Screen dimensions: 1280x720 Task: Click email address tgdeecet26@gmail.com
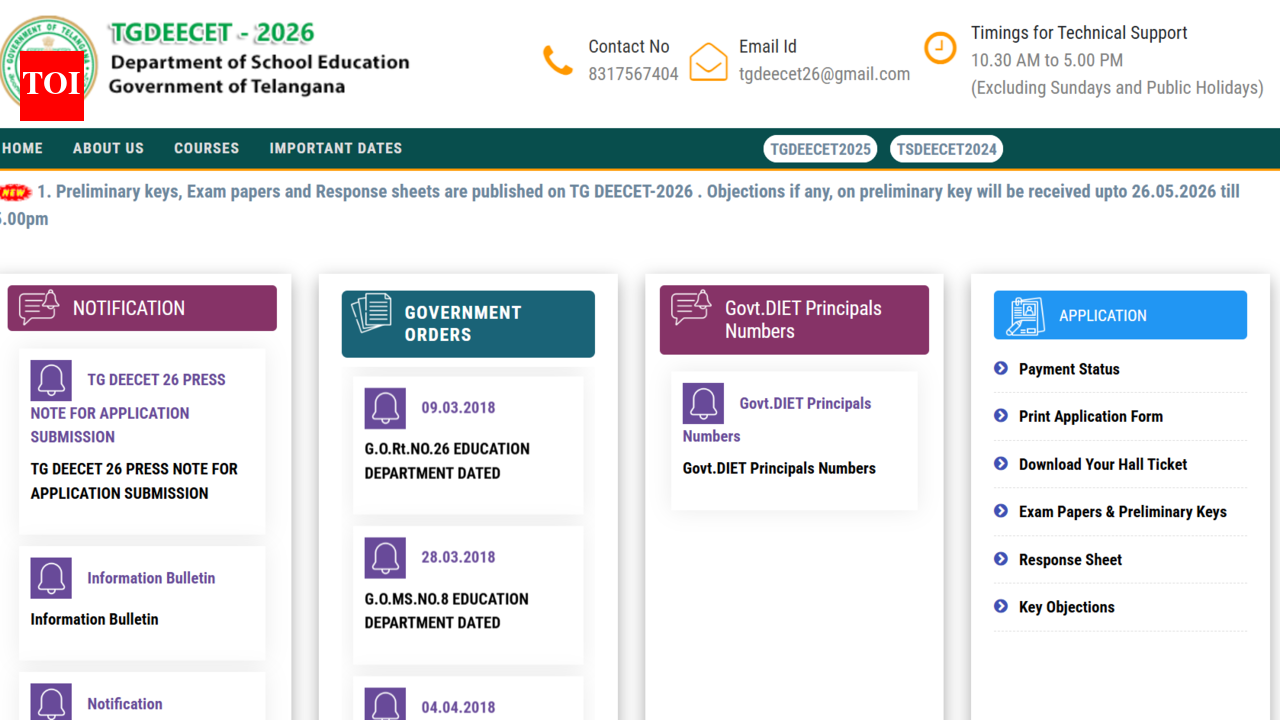click(825, 74)
